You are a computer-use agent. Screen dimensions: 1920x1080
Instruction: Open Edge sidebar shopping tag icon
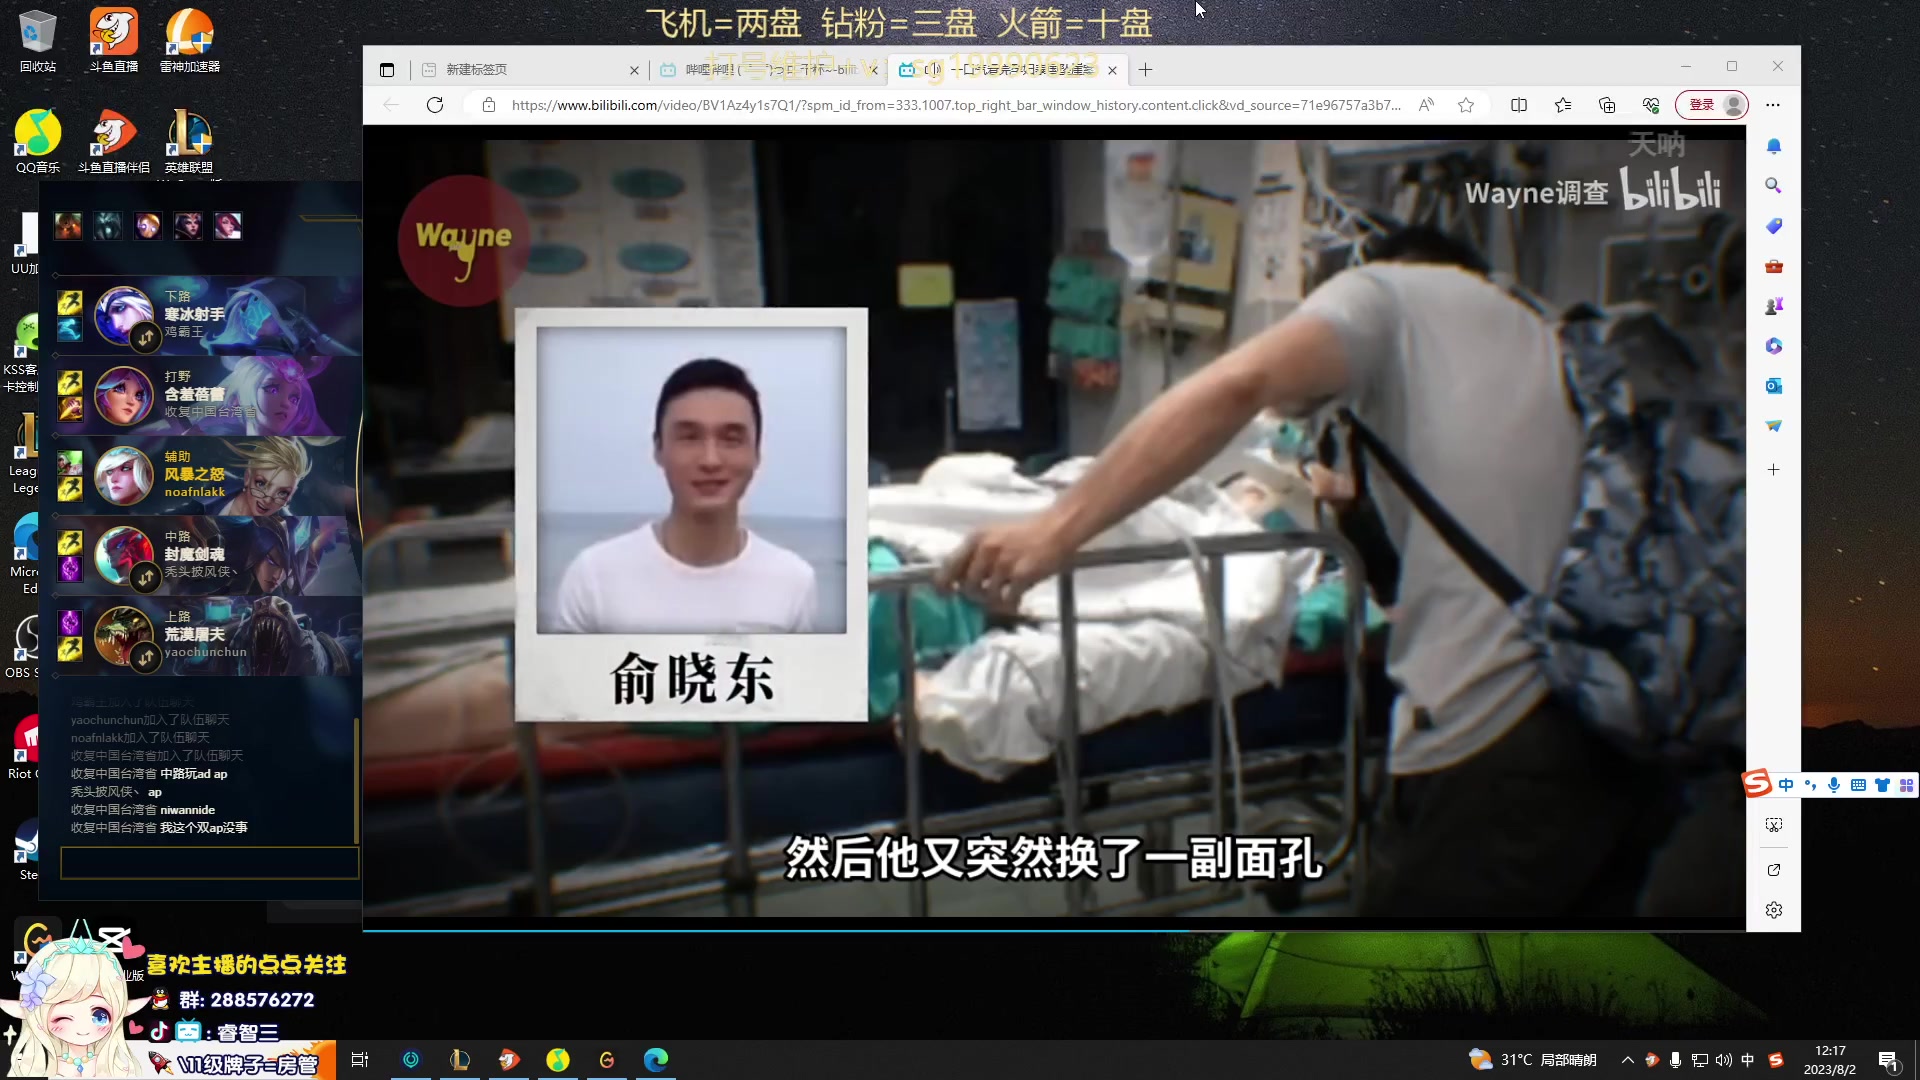(1774, 226)
